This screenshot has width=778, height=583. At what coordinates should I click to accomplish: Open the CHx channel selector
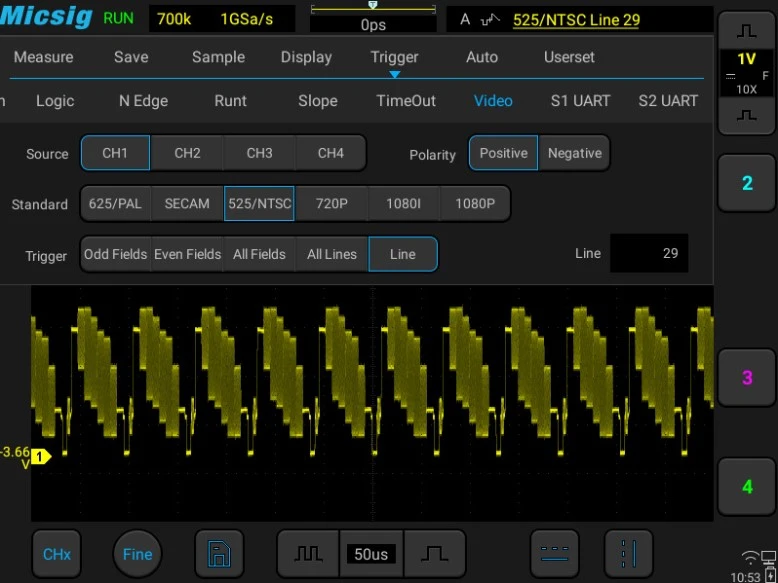(x=57, y=554)
